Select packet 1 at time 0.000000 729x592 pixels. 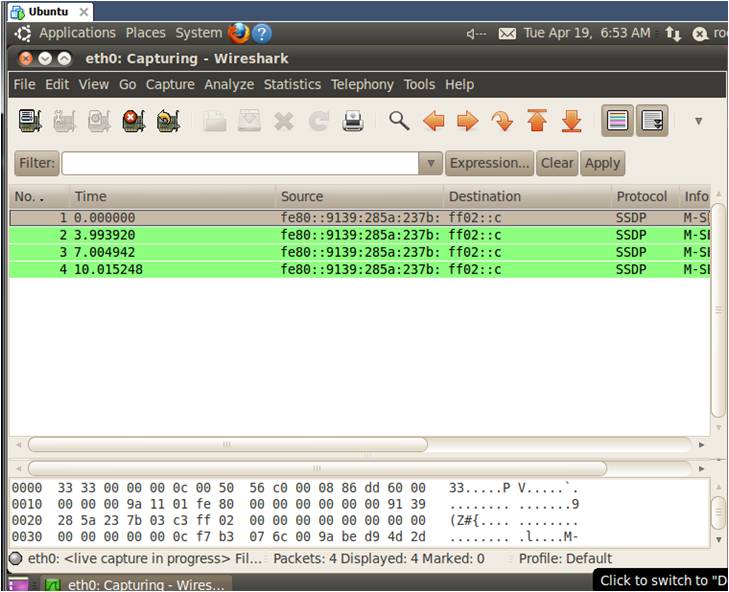[359, 218]
